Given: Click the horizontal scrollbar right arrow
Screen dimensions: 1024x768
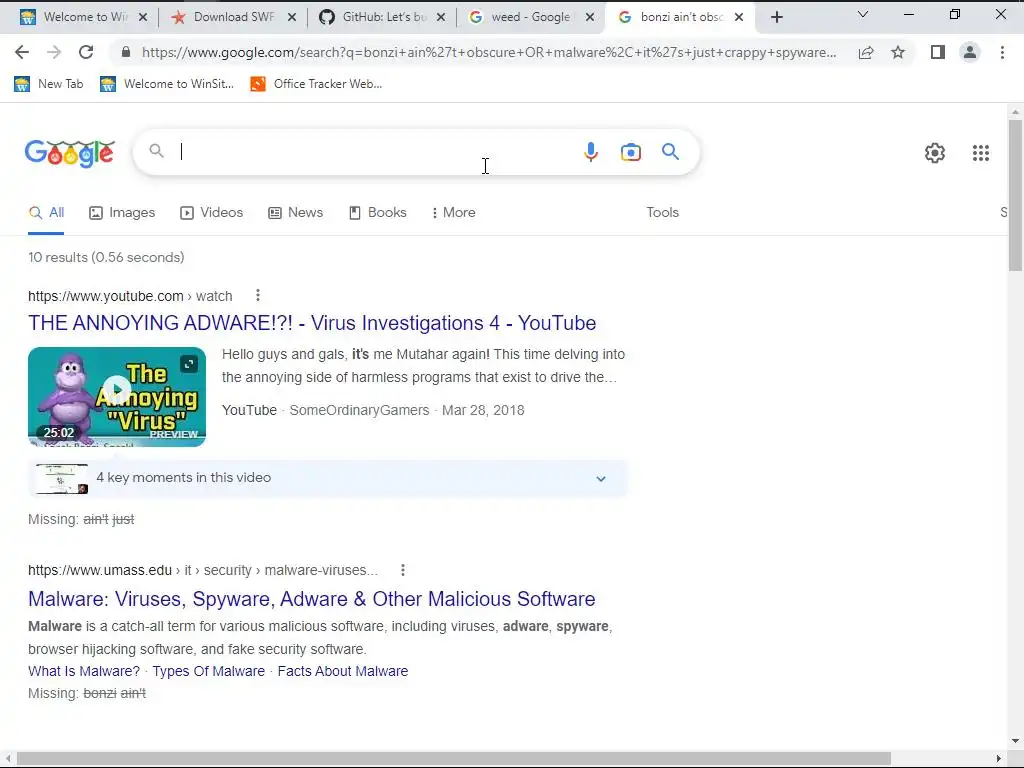Looking at the screenshot, I should (x=999, y=758).
